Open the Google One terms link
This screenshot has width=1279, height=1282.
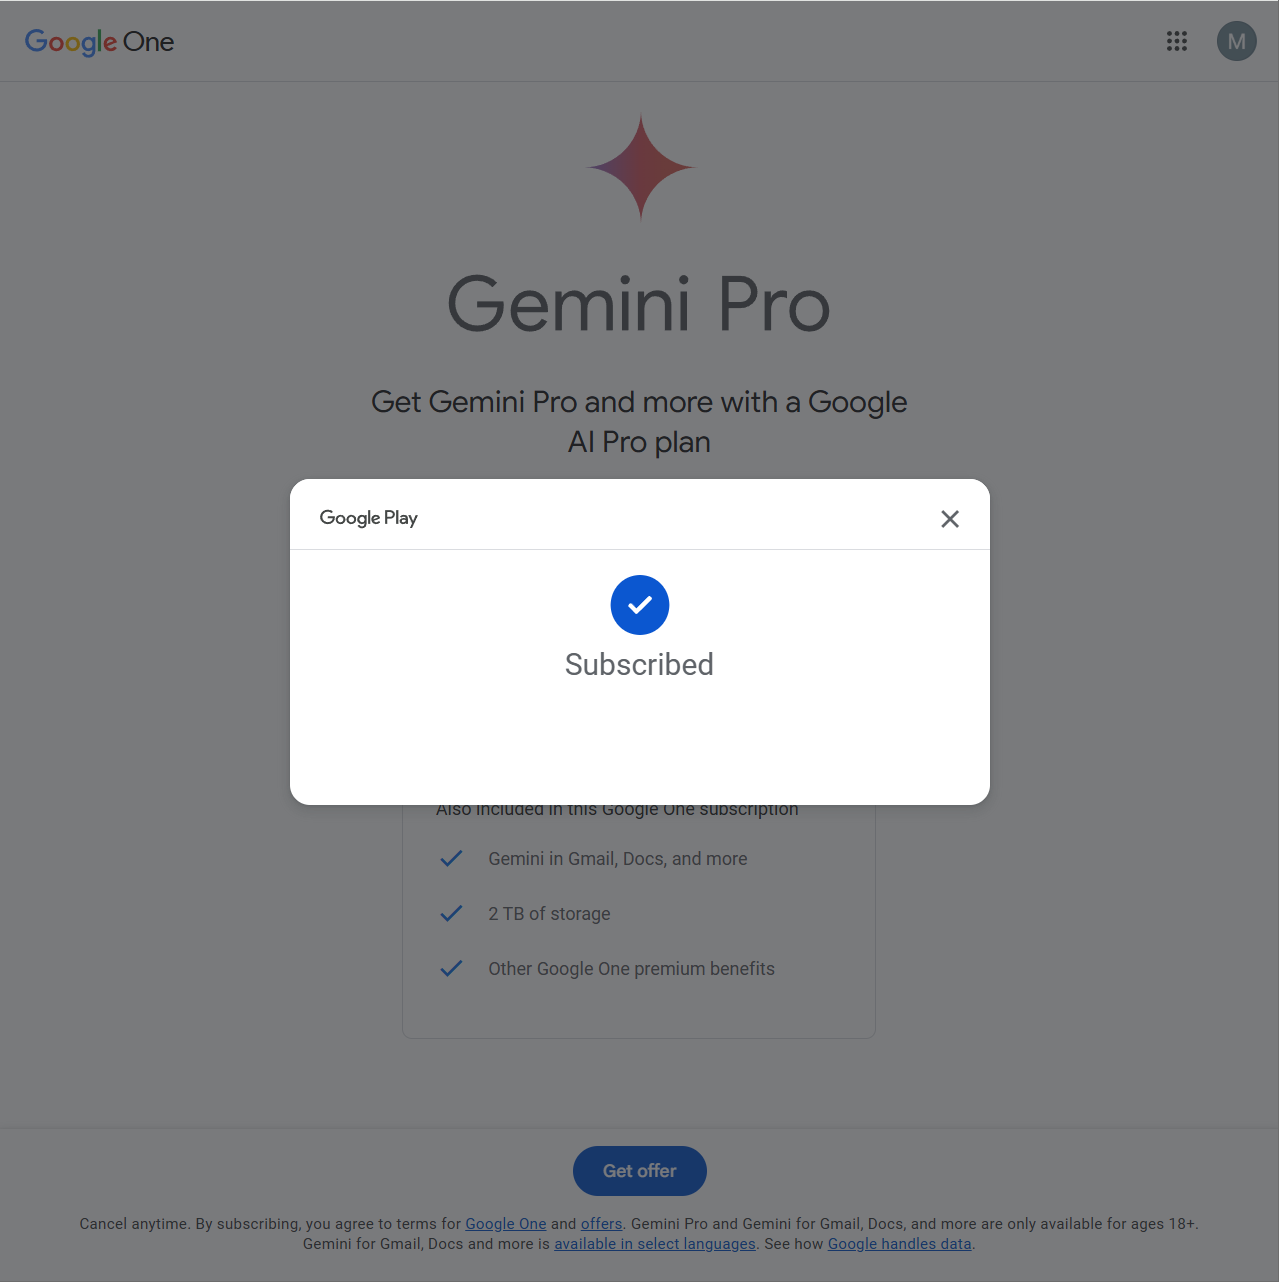[x=506, y=1224]
